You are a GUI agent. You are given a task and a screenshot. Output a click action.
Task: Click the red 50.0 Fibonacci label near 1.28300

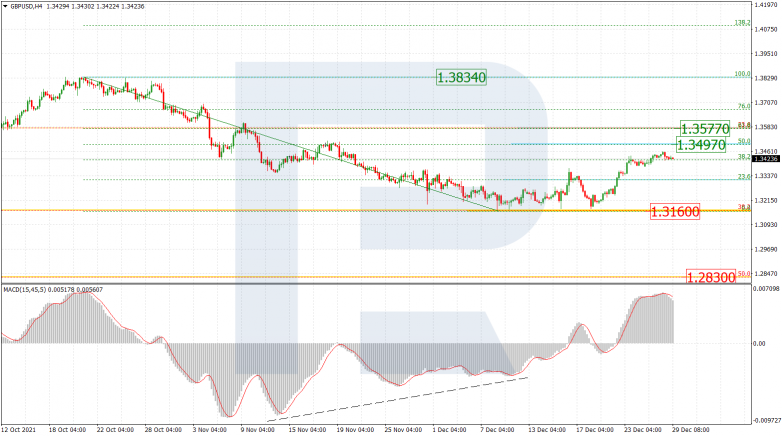click(x=744, y=273)
